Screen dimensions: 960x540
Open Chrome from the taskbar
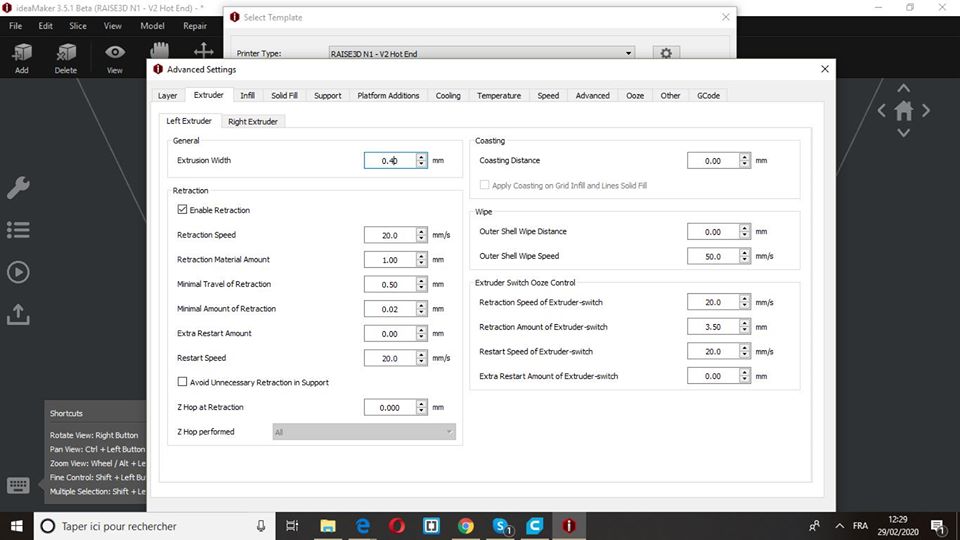click(x=465, y=526)
